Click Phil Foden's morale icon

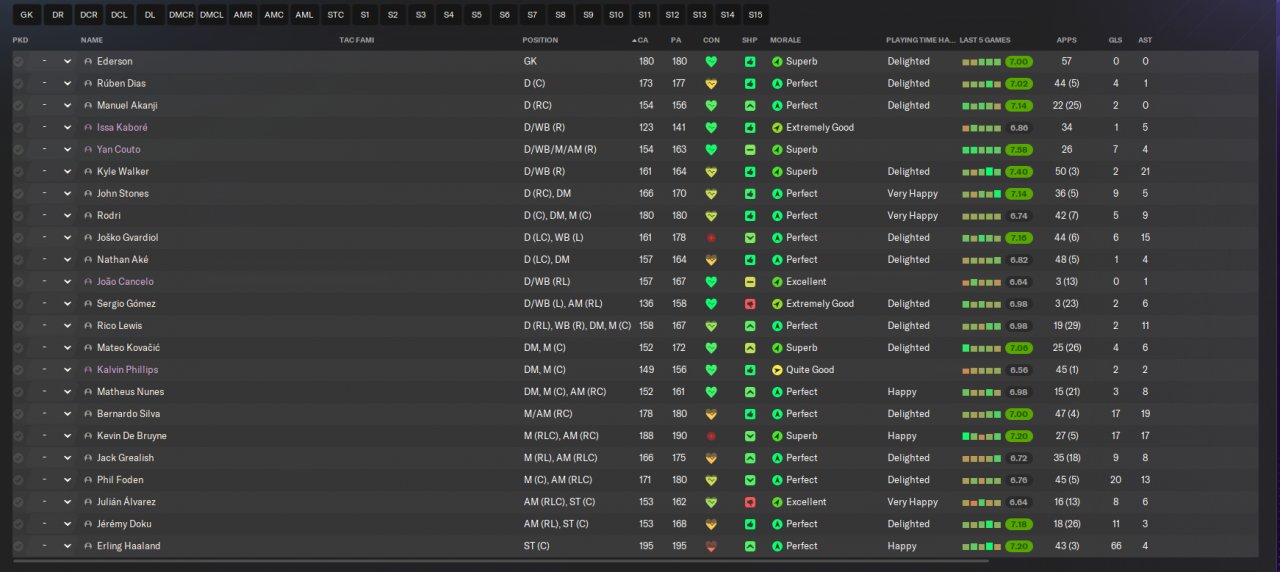point(777,480)
